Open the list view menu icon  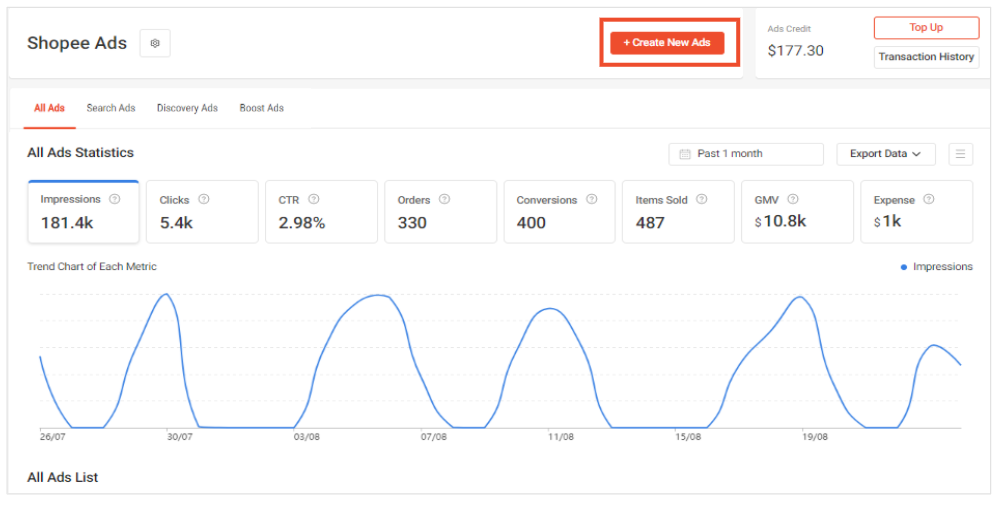(960, 154)
